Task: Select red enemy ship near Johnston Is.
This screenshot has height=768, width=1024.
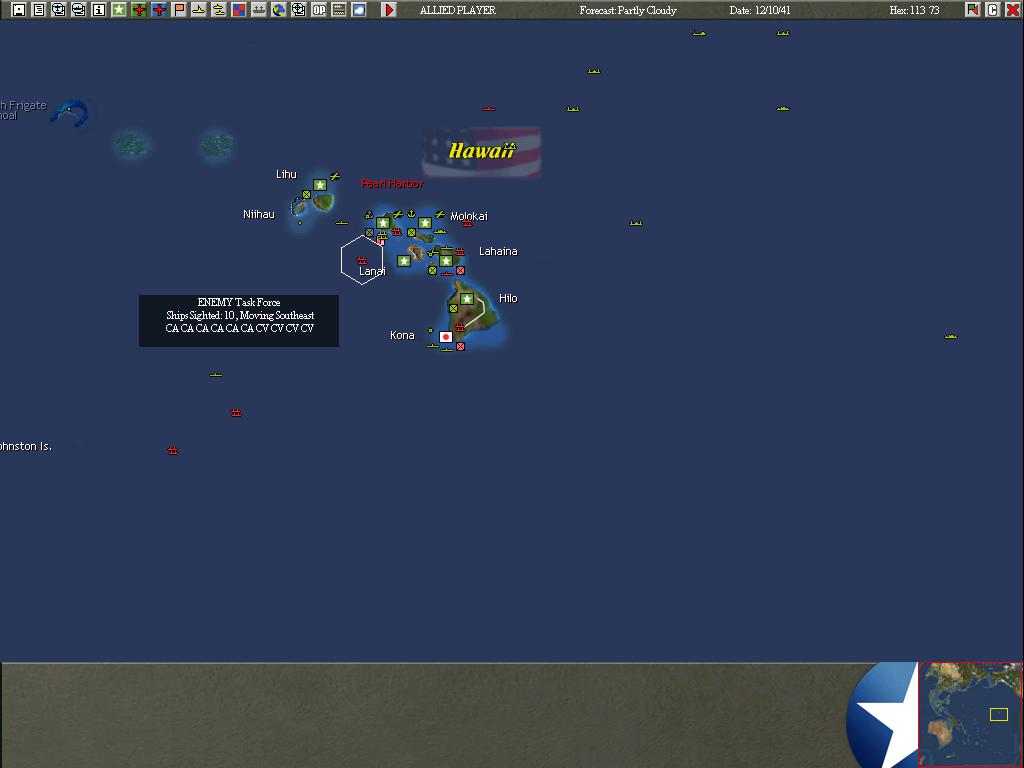Action: (173, 451)
